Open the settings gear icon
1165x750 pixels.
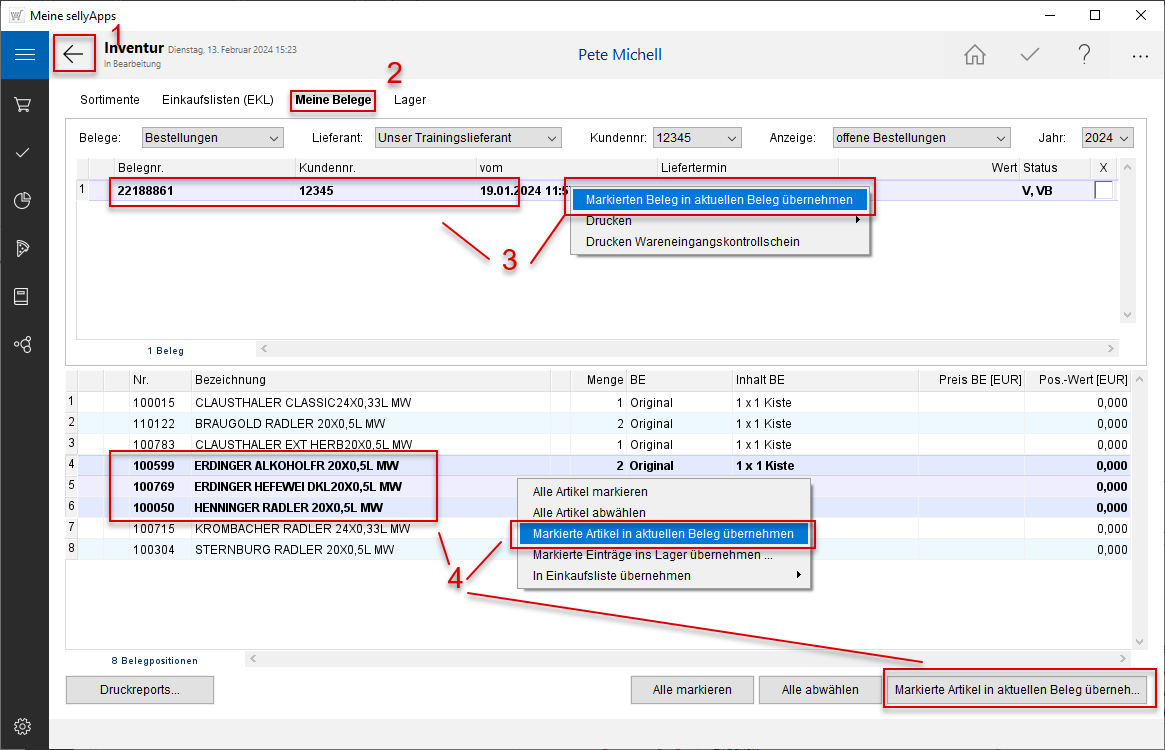click(x=24, y=726)
